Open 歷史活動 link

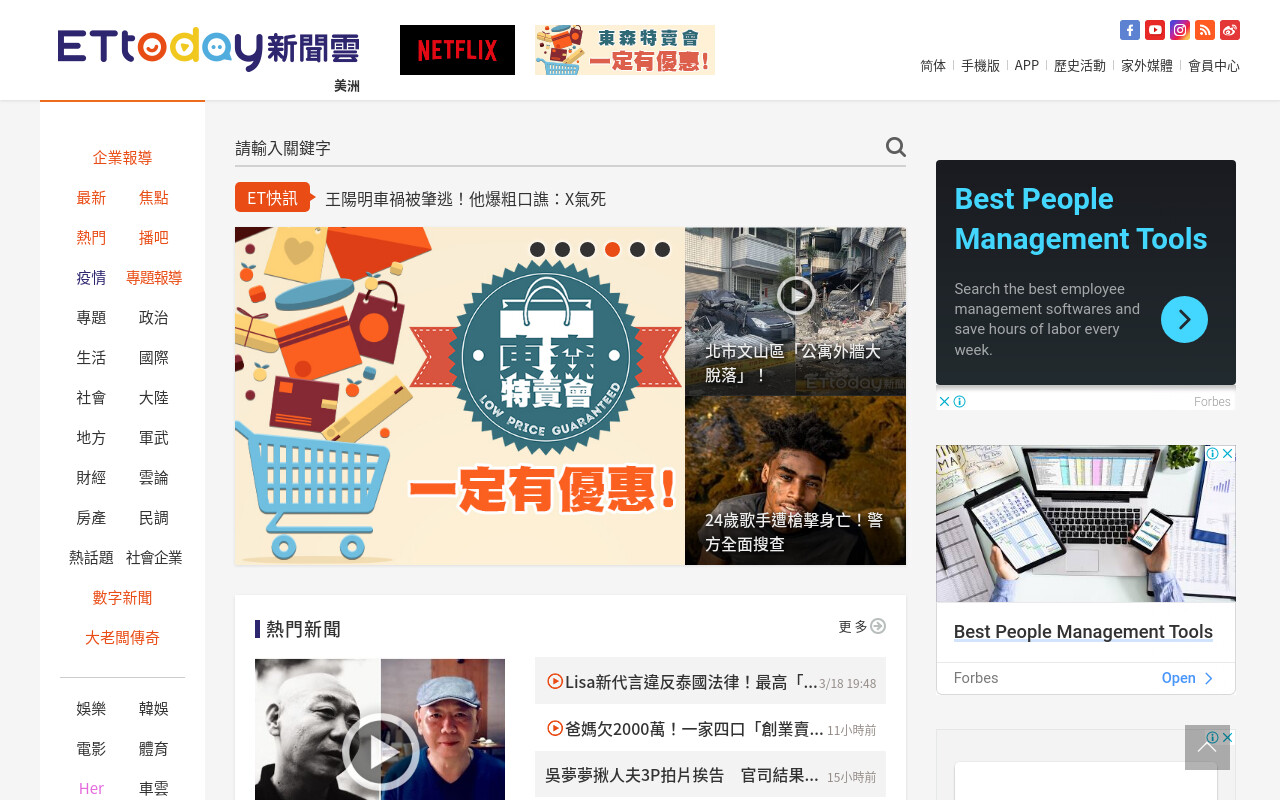1080,65
